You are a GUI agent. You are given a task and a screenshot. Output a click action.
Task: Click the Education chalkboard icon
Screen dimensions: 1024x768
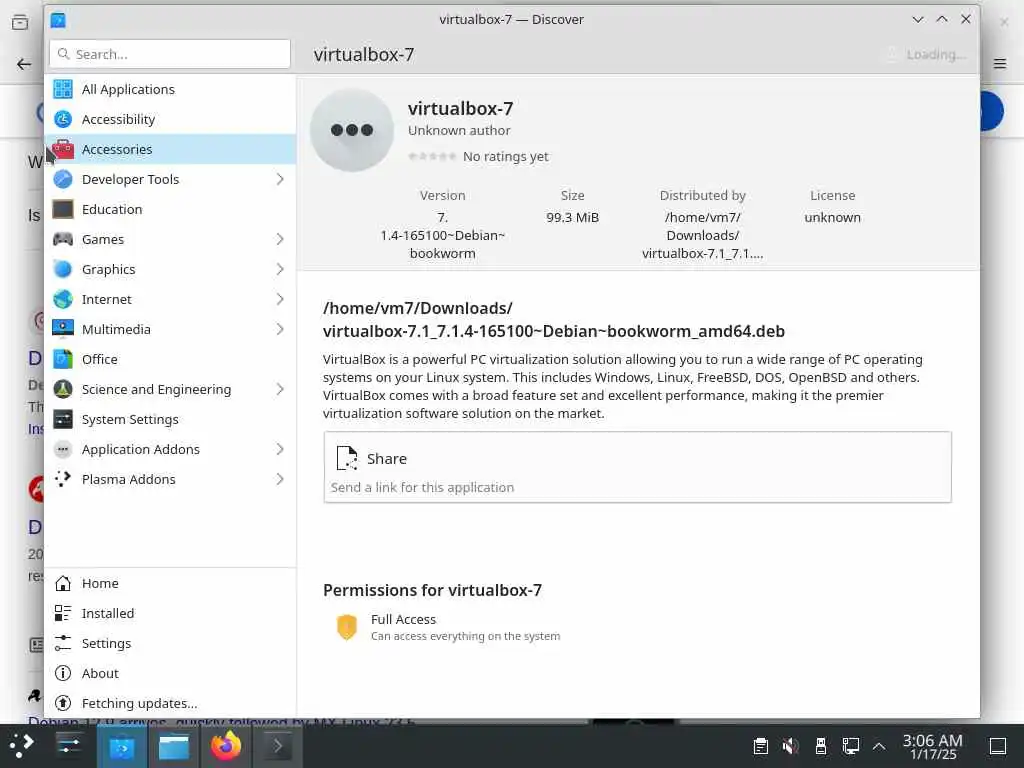click(63, 209)
